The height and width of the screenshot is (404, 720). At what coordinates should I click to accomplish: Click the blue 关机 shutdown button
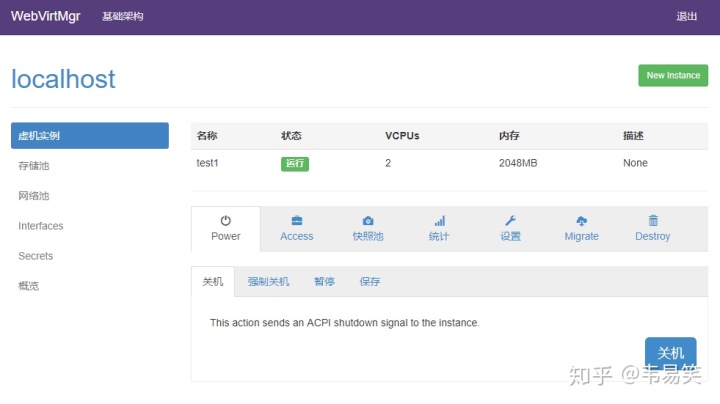coord(670,354)
